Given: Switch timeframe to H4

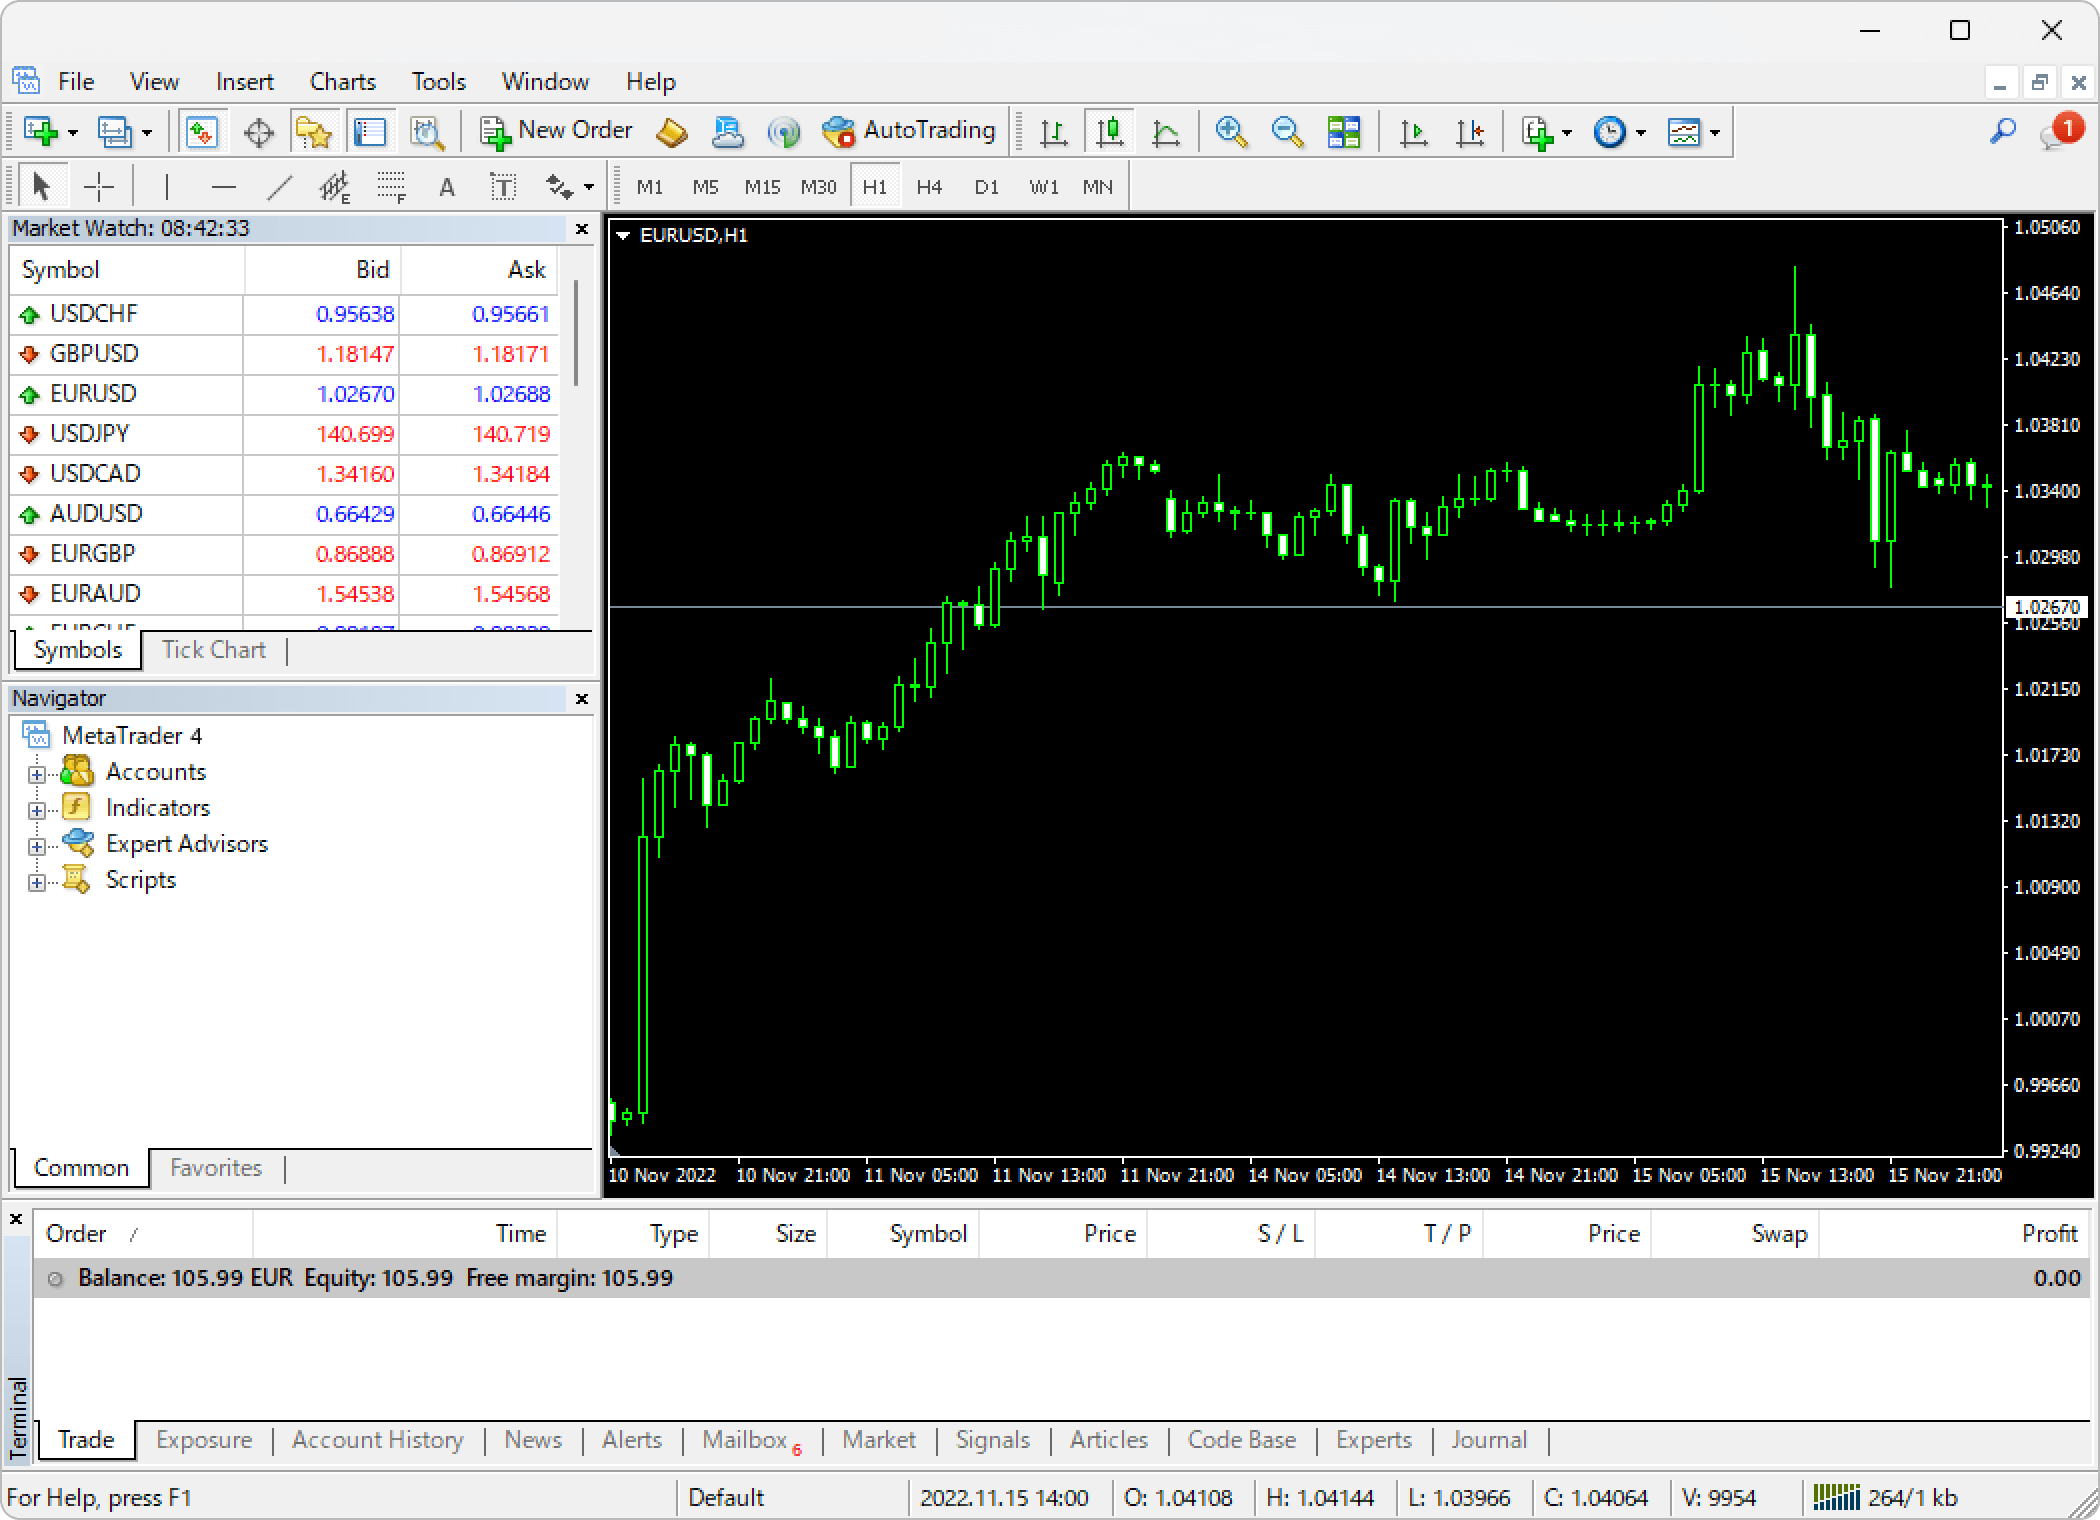Looking at the screenshot, I should (x=929, y=187).
